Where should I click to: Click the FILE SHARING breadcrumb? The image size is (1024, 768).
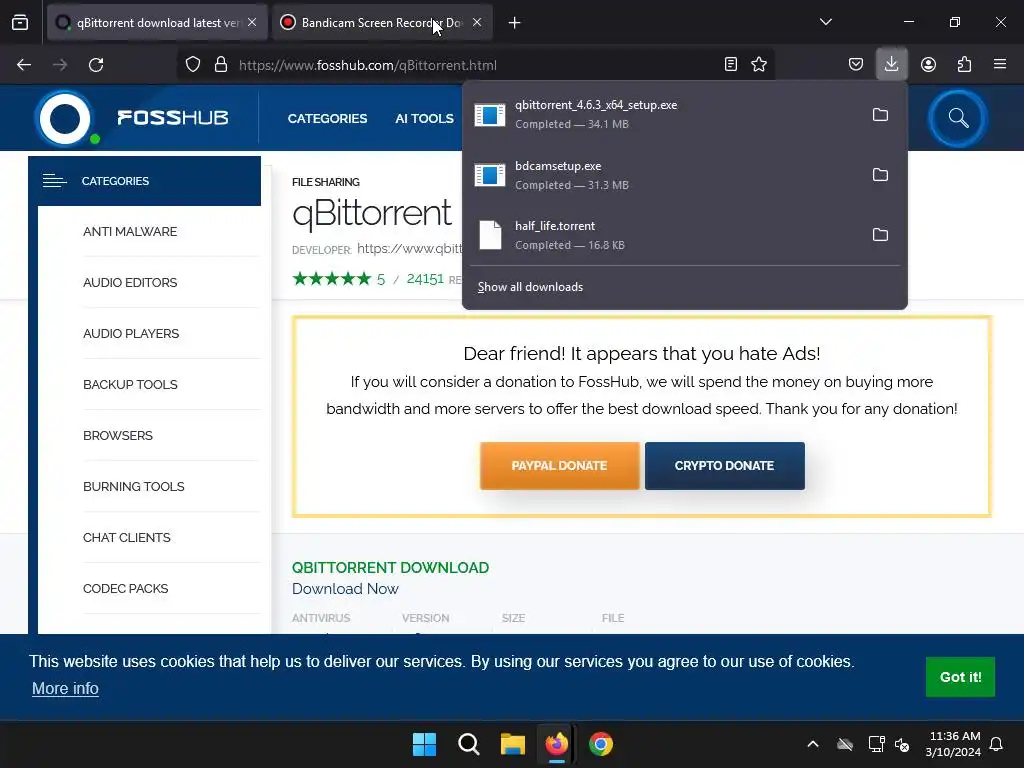point(326,182)
